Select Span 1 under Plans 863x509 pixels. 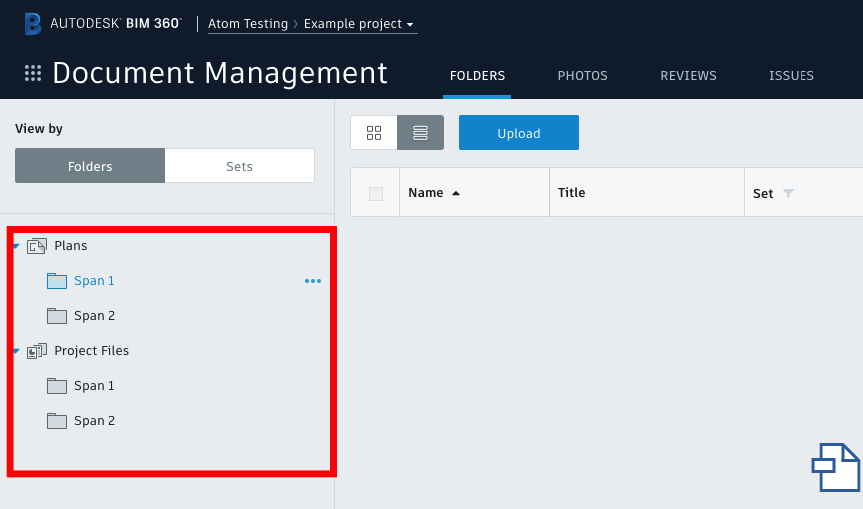tap(94, 281)
